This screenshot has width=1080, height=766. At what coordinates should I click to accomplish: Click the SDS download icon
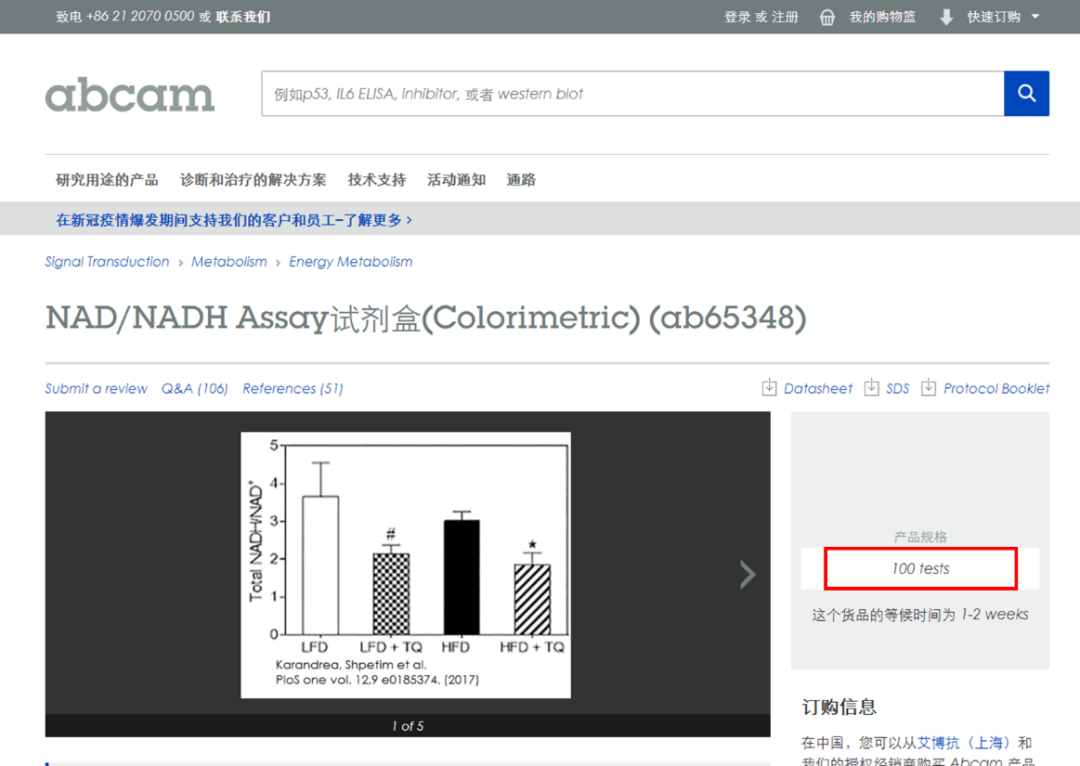pos(871,387)
